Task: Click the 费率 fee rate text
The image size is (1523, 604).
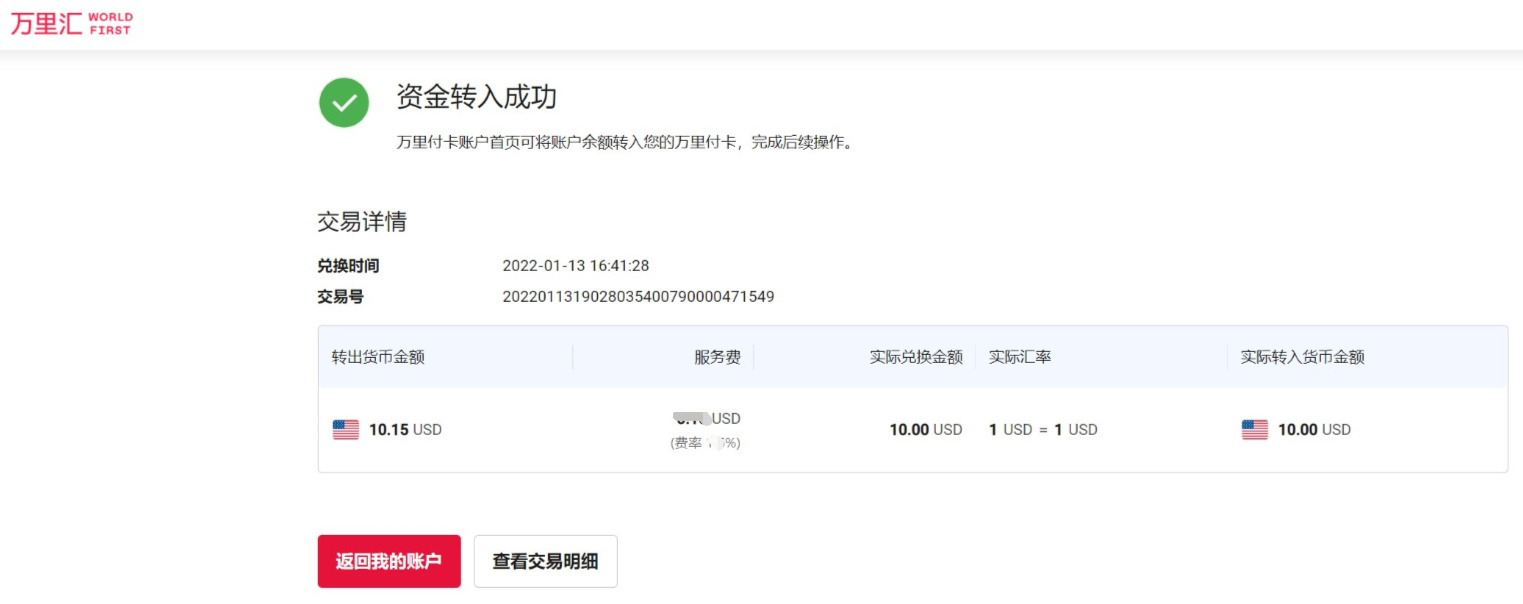Action: tap(705, 443)
